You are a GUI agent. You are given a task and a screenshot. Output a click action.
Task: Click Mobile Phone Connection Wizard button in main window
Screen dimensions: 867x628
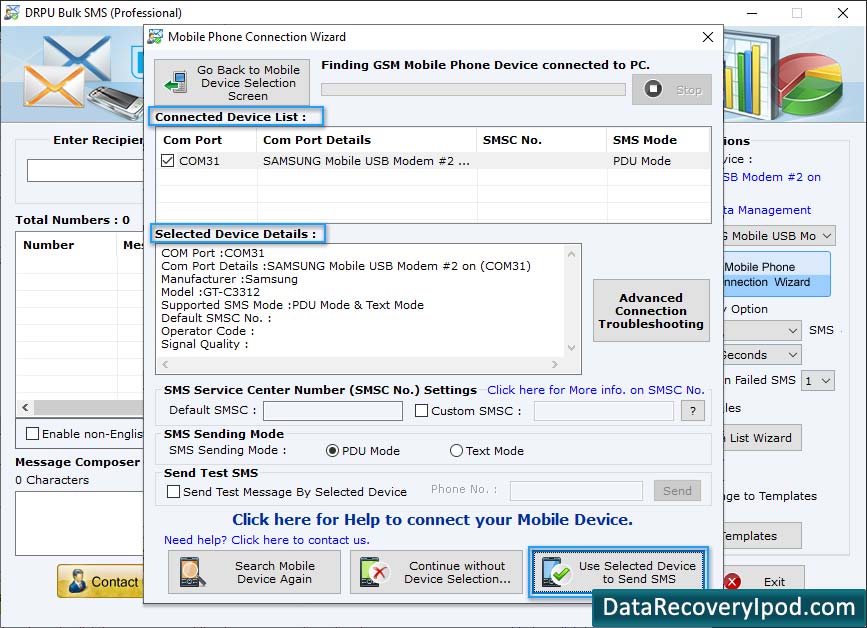coord(776,274)
